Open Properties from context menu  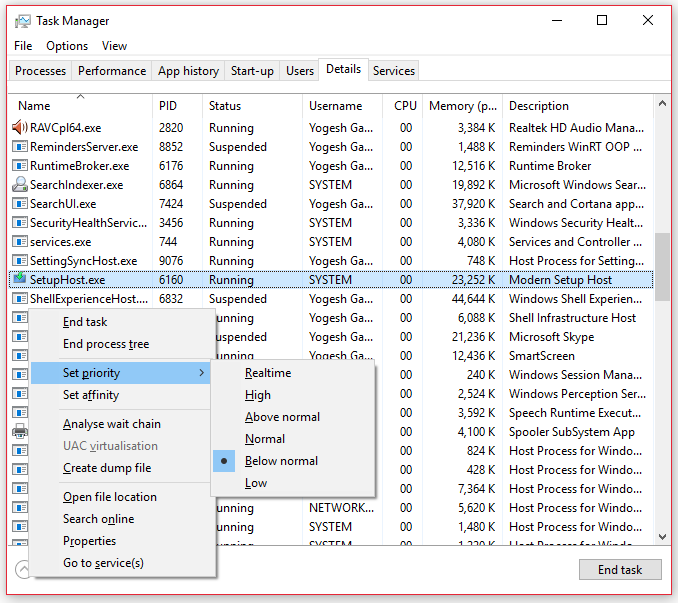(90, 541)
